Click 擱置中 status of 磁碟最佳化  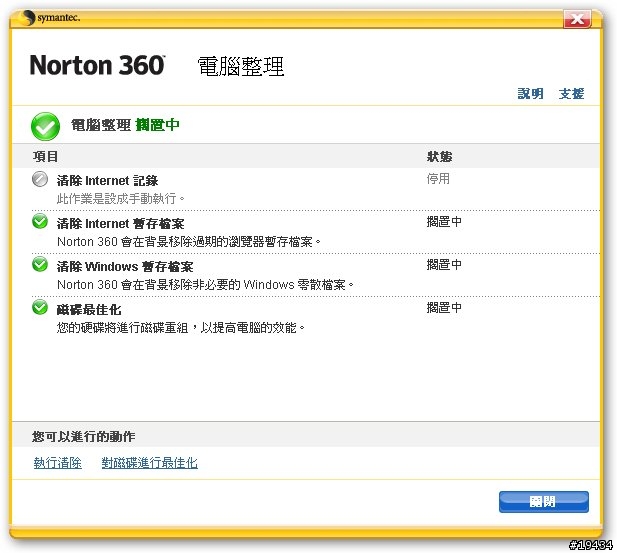(x=444, y=307)
